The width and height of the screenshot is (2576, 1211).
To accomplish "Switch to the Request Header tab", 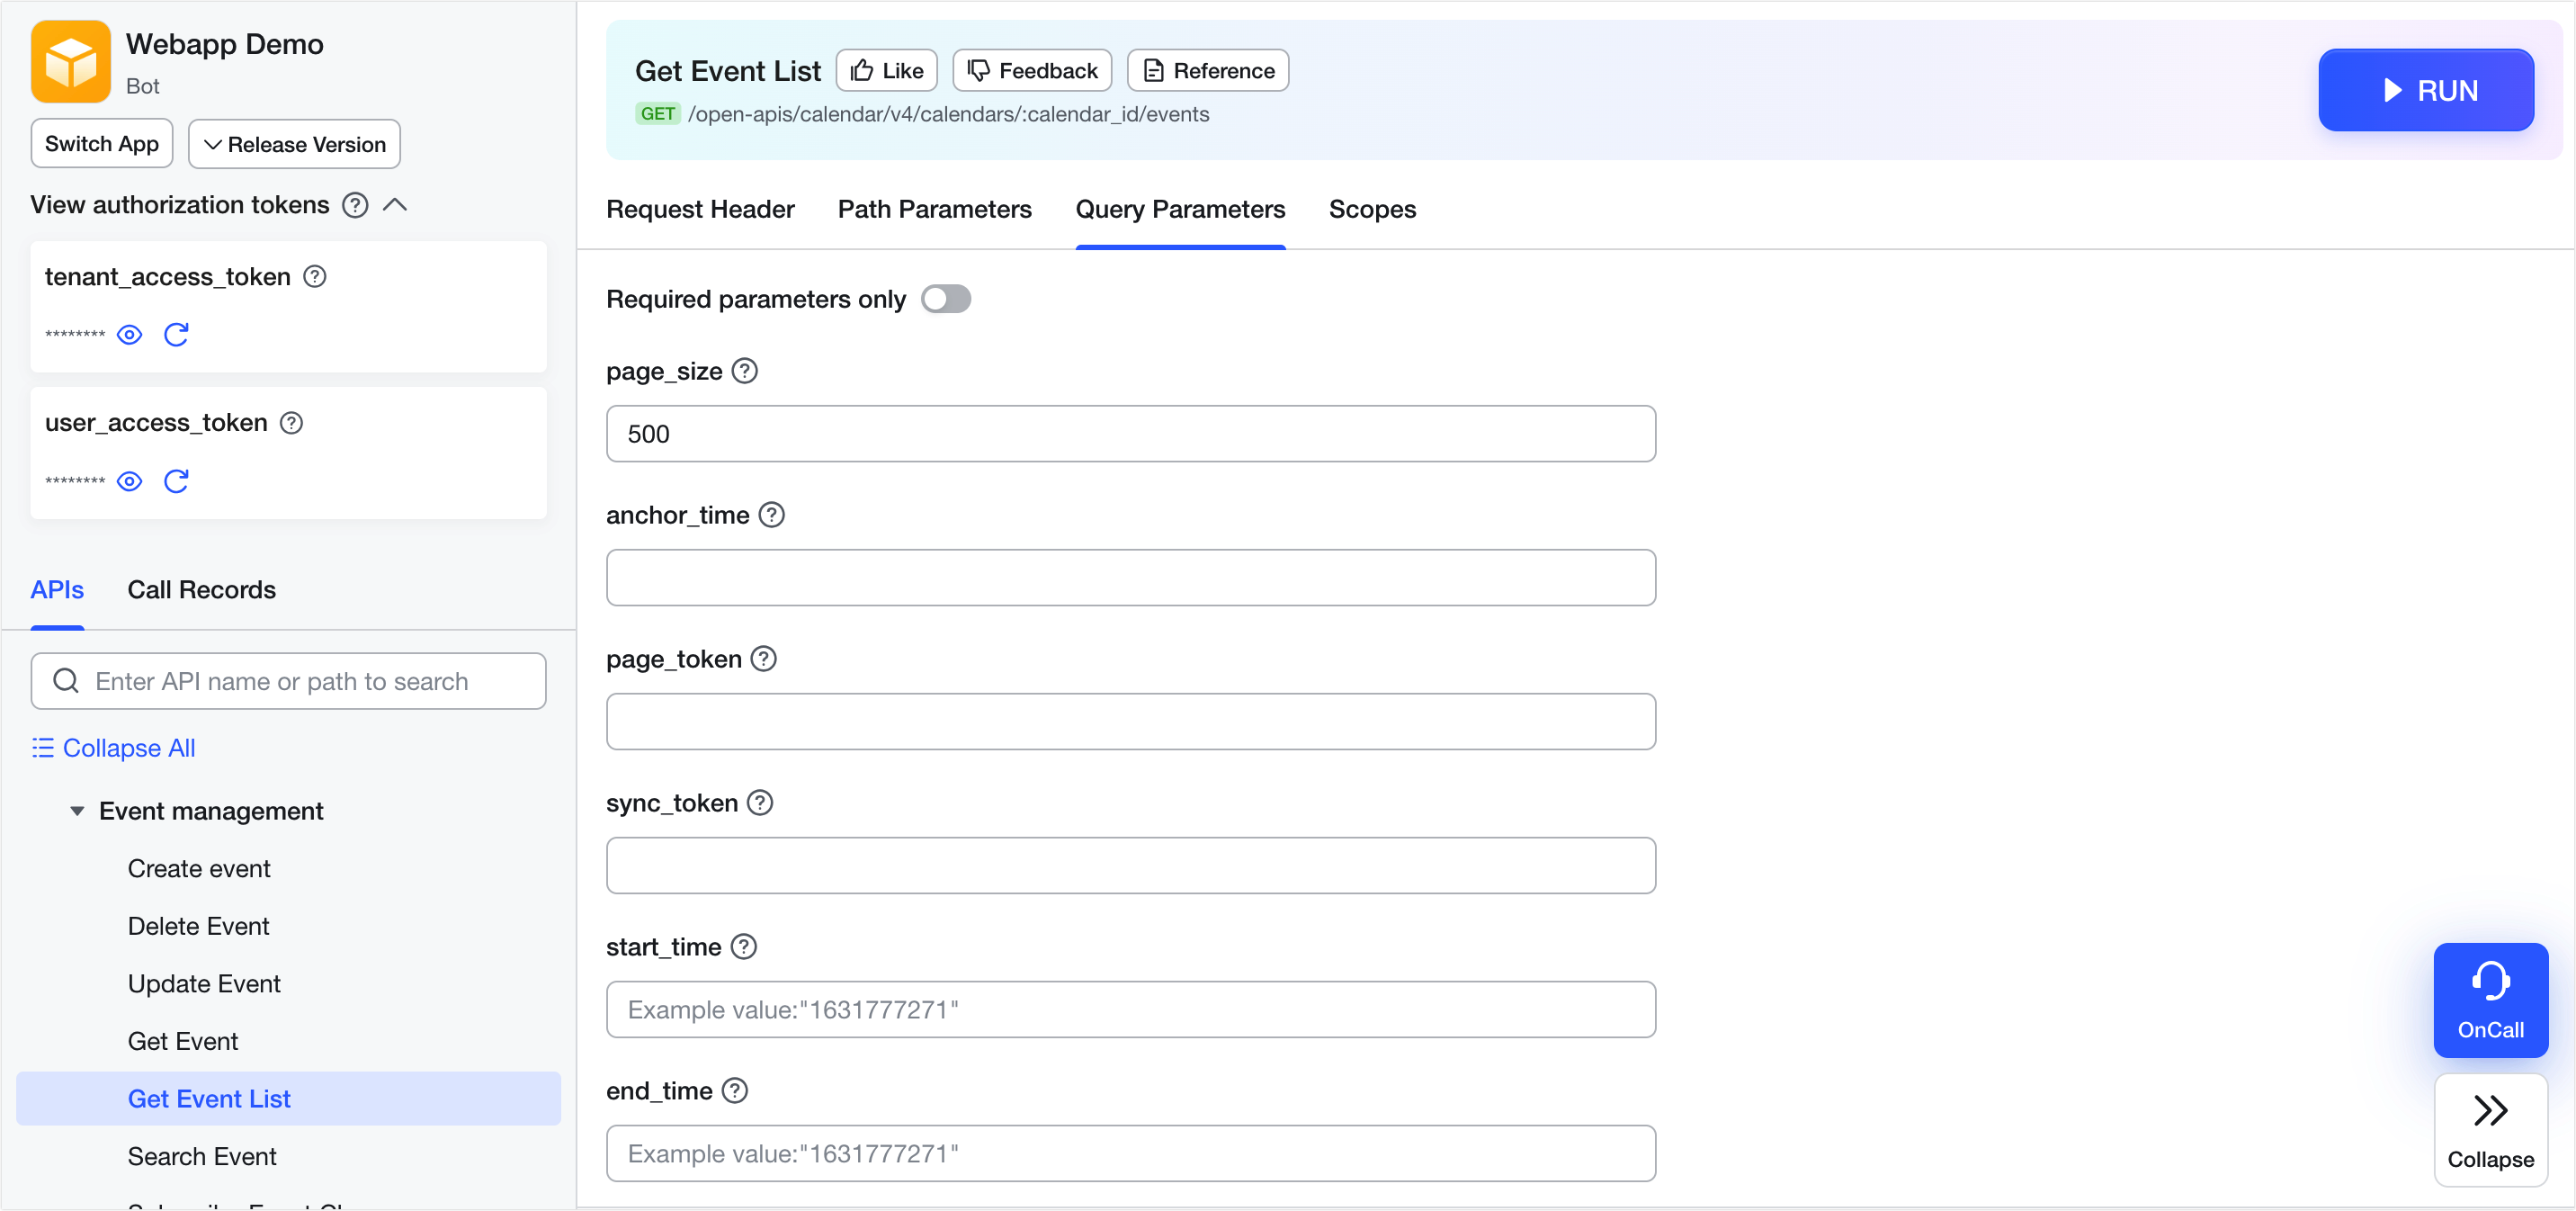I will (700, 209).
